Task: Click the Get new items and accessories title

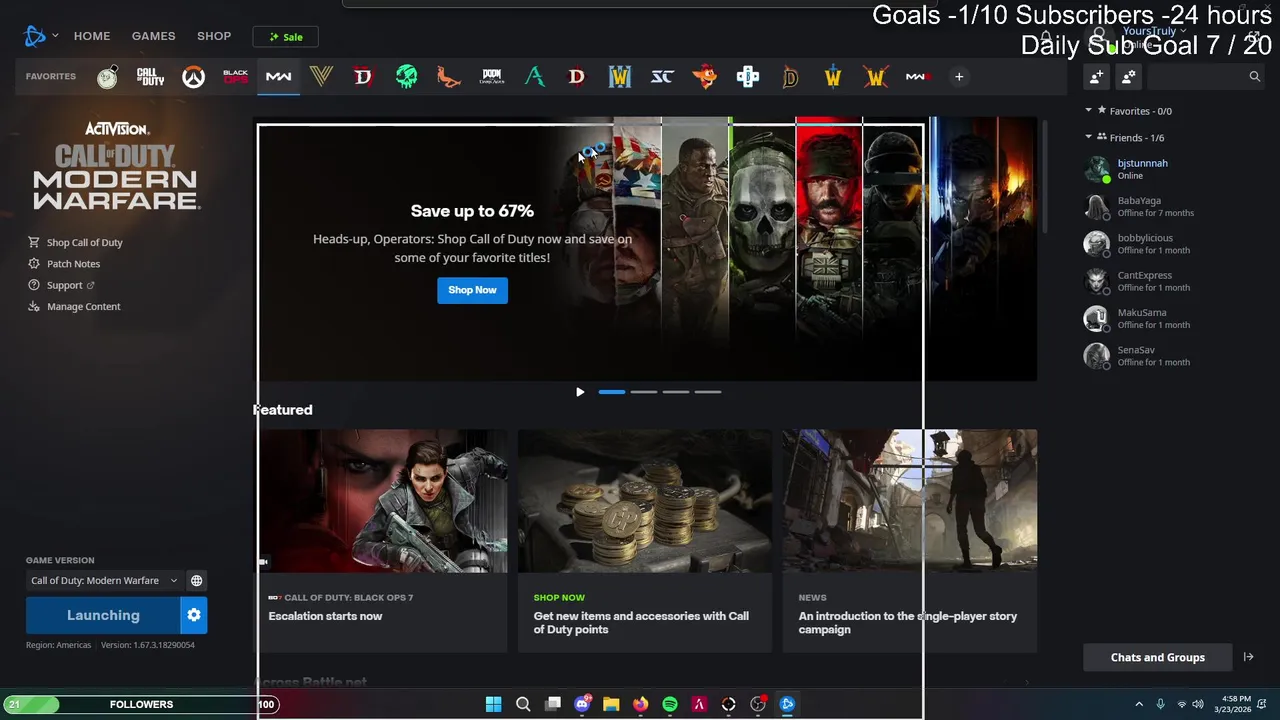Action: click(641, 623)
